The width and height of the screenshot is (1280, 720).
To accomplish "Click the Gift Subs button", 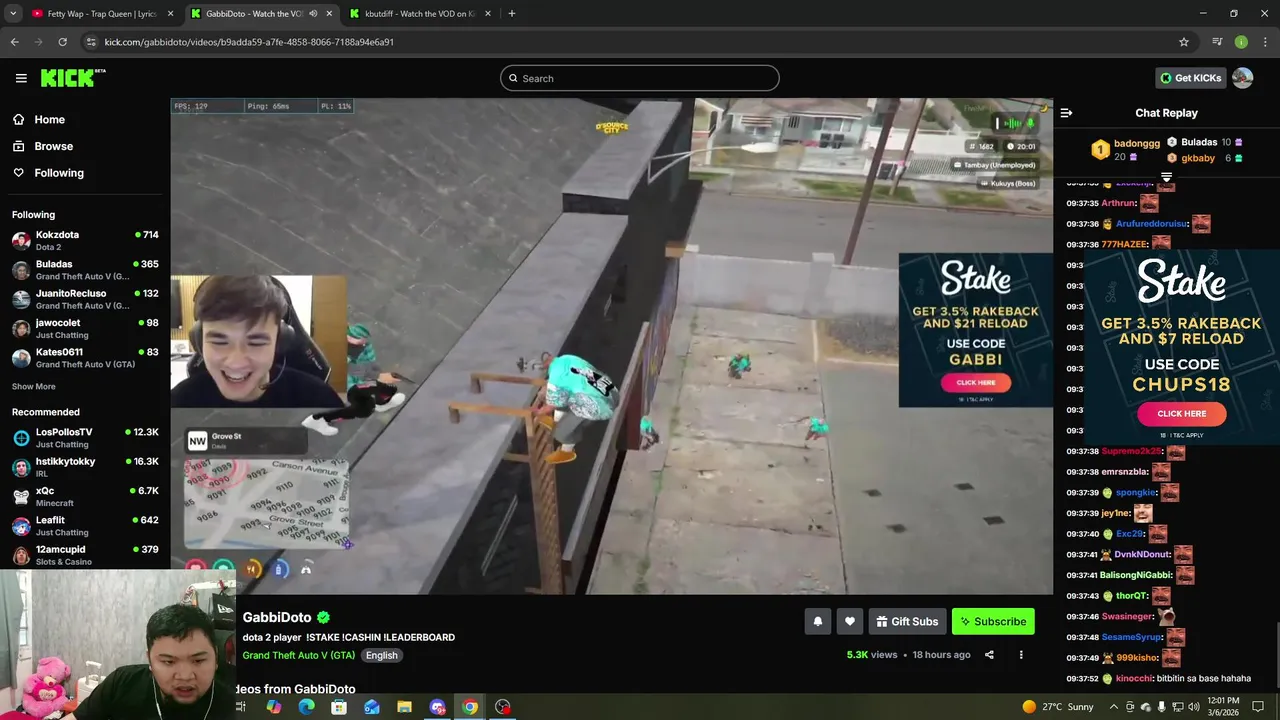I will point(907,621).
